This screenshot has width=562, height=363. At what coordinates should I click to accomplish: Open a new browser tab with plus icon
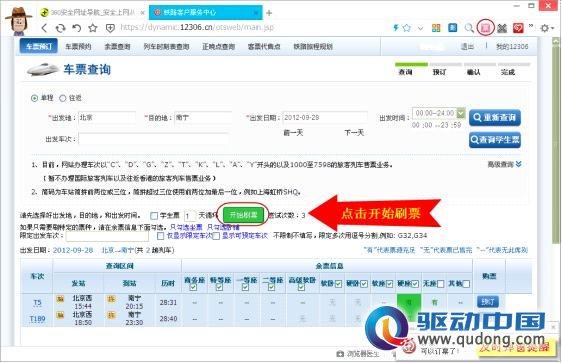[269, 13]
